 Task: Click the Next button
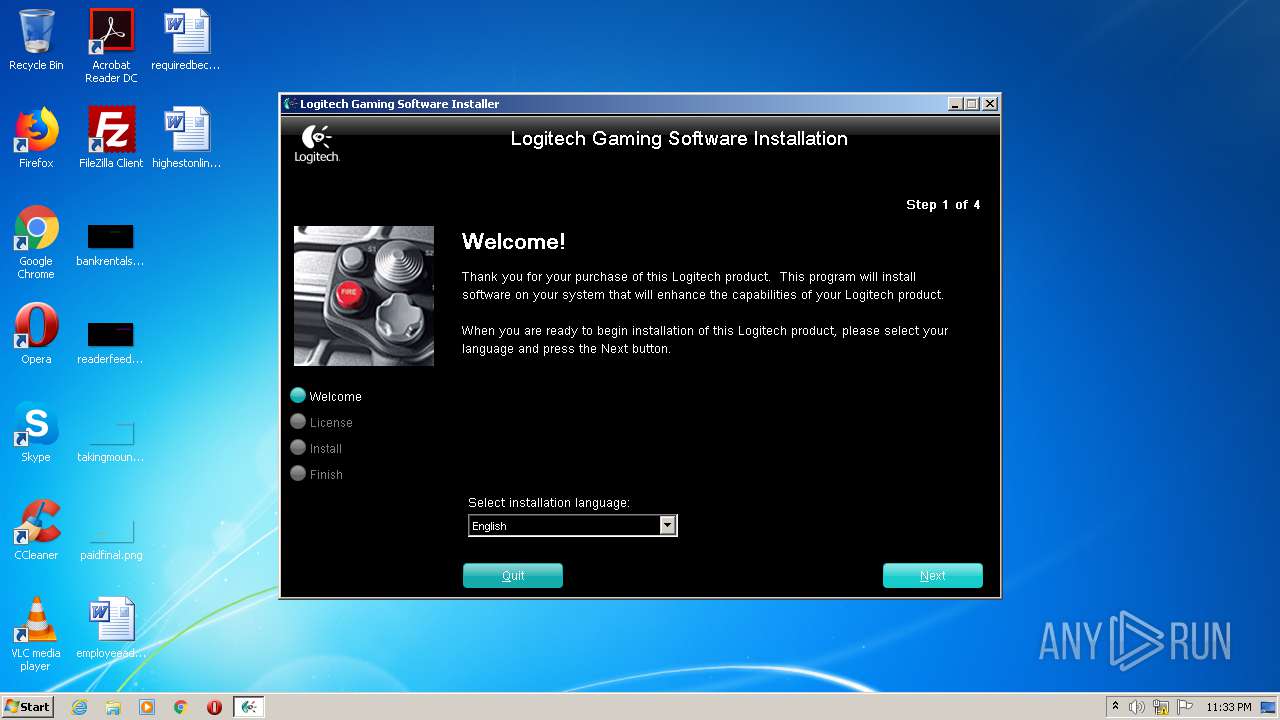tap(933, 576)
